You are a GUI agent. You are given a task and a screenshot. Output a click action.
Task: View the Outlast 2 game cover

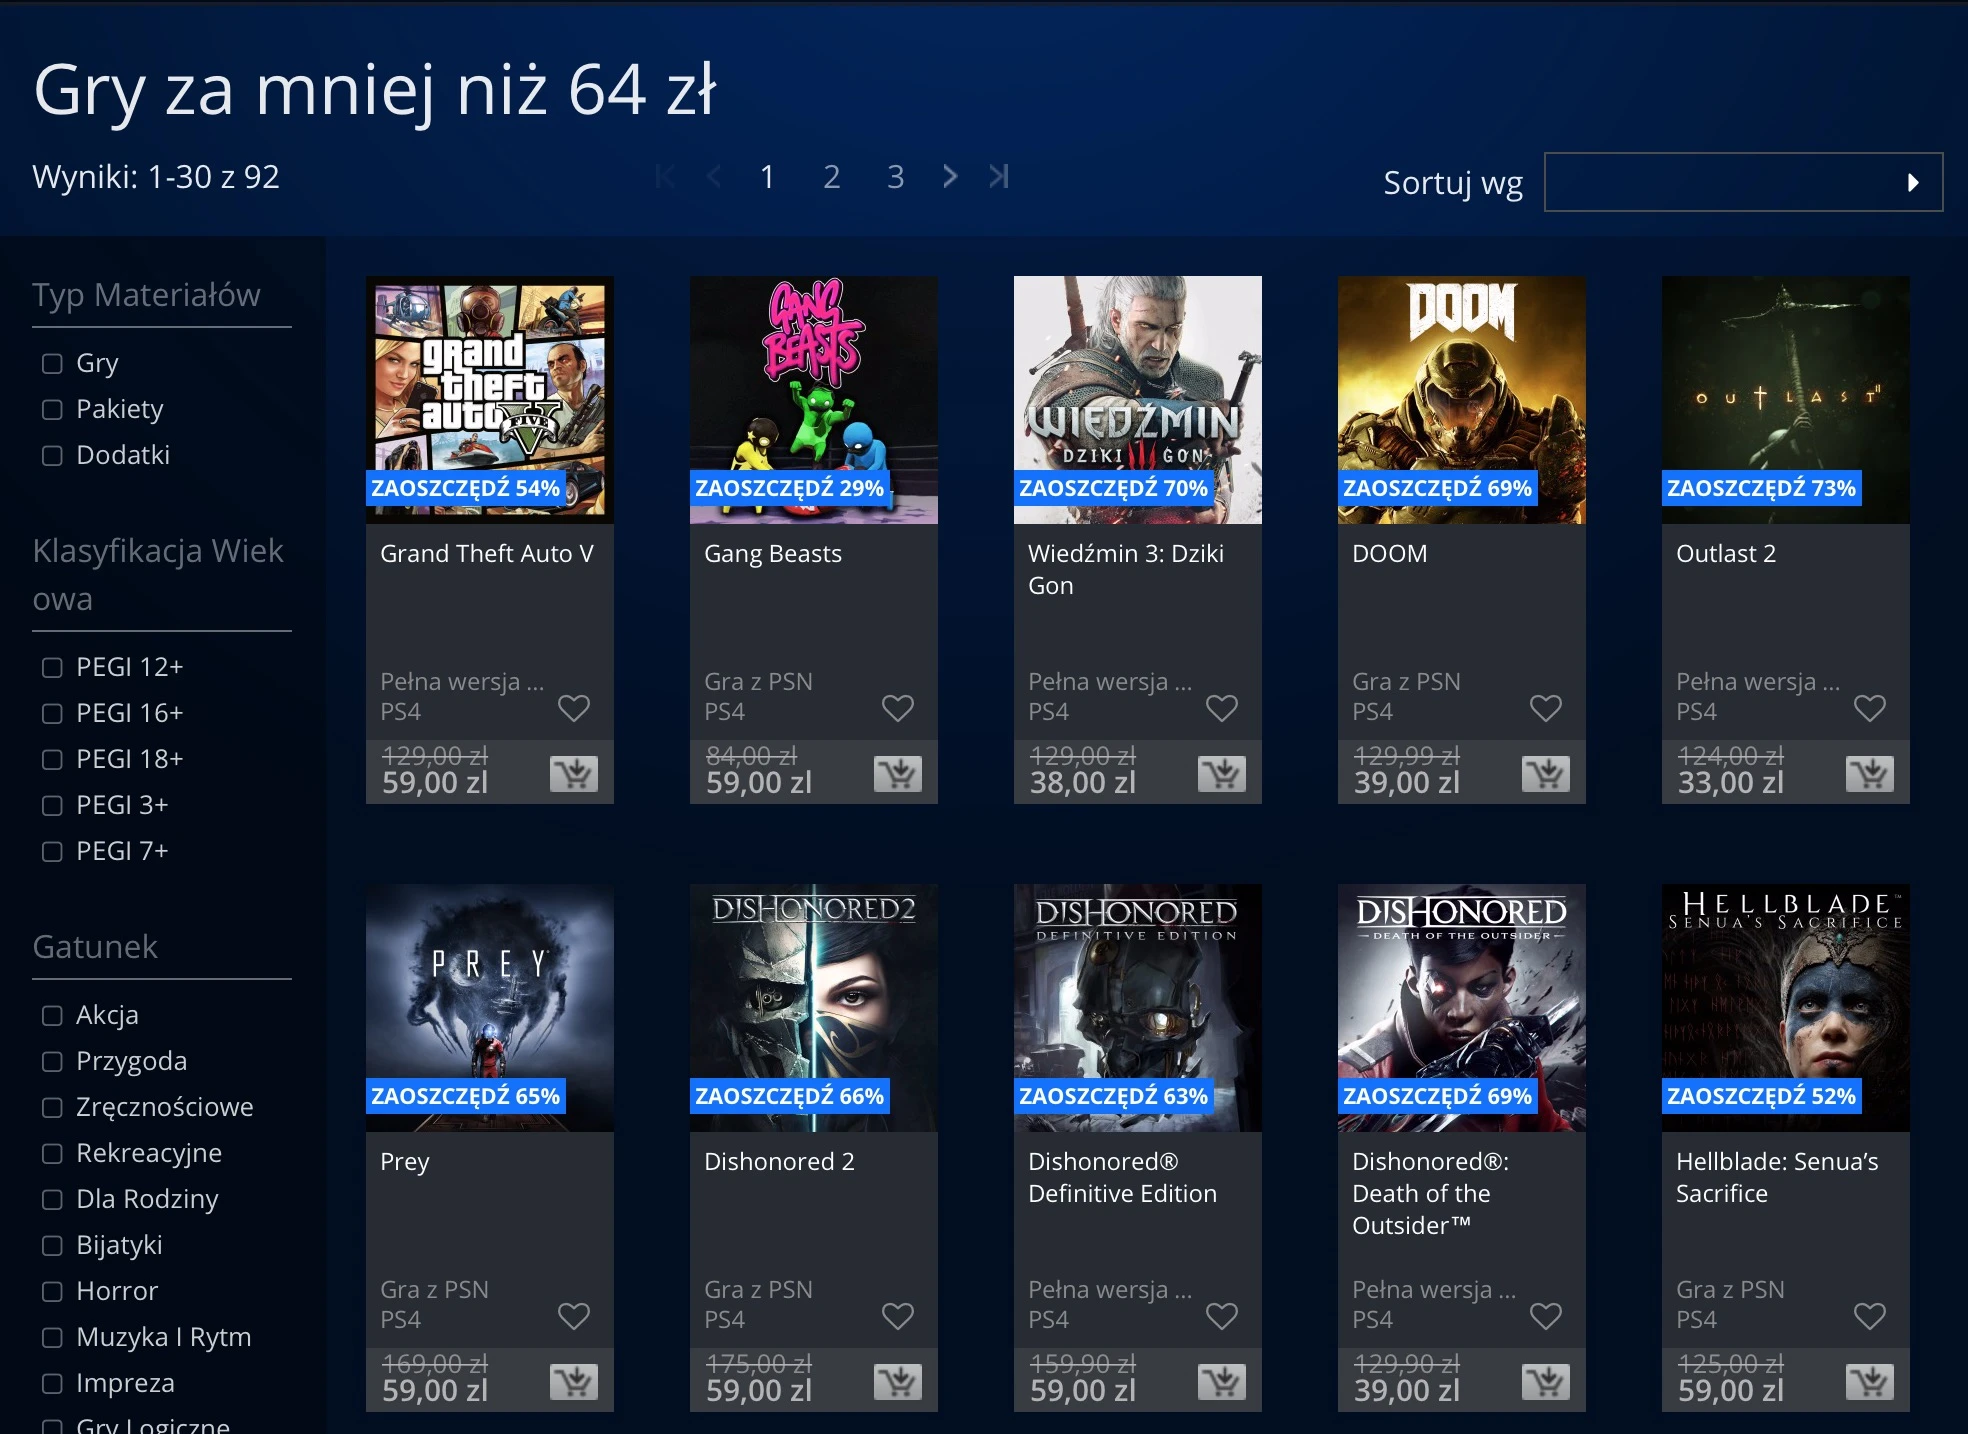point(1786,400)
